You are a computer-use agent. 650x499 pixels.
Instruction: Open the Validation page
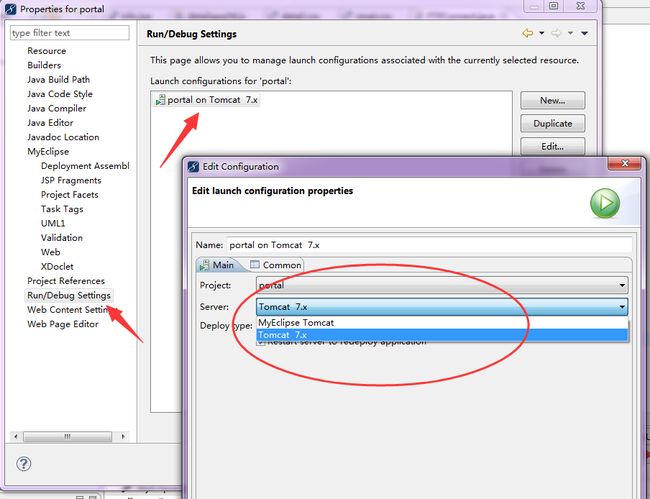click(x=62, y=238)
